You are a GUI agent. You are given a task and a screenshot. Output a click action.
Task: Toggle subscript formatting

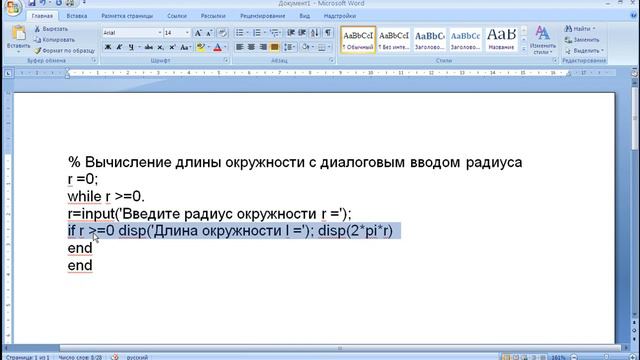[x=160, y=47]
